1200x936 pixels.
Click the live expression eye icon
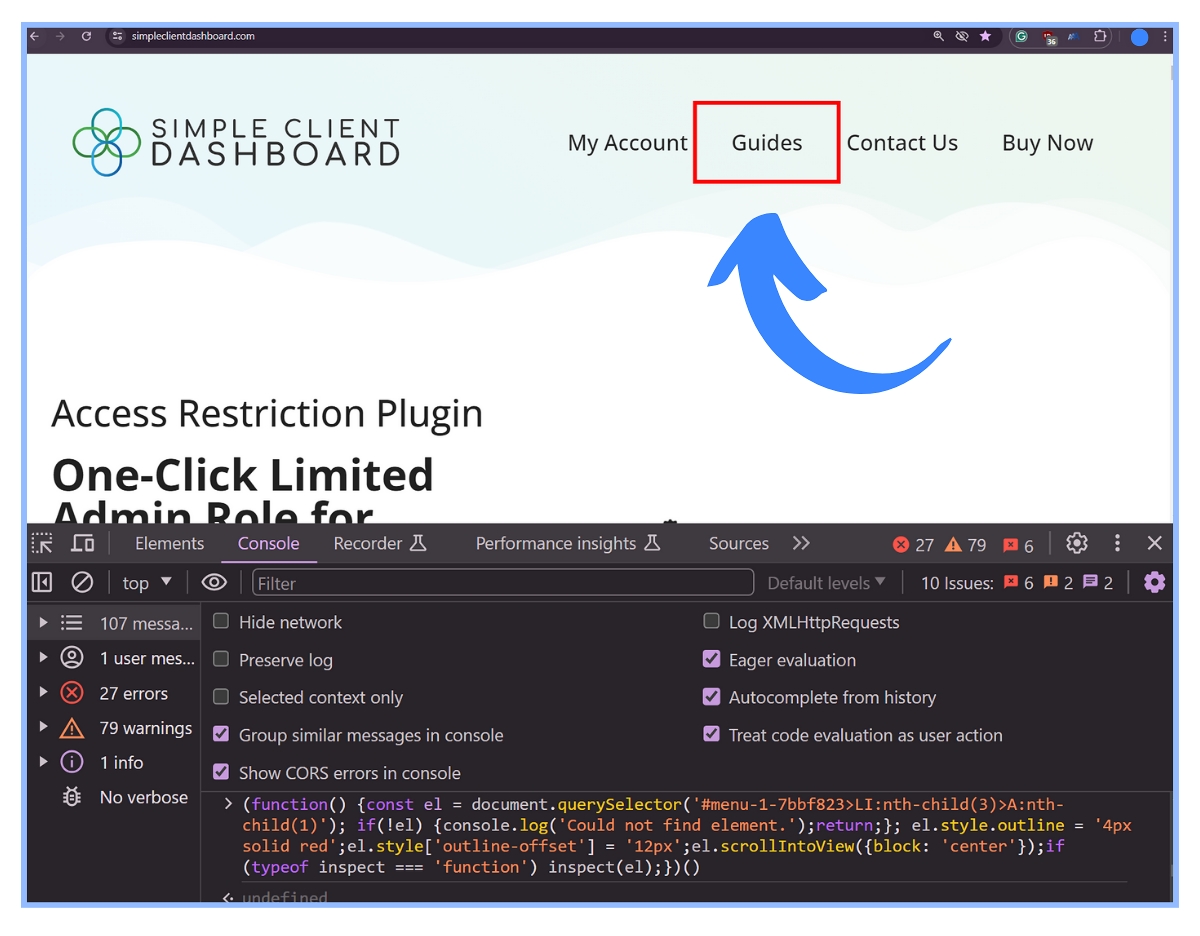[213, 582]
